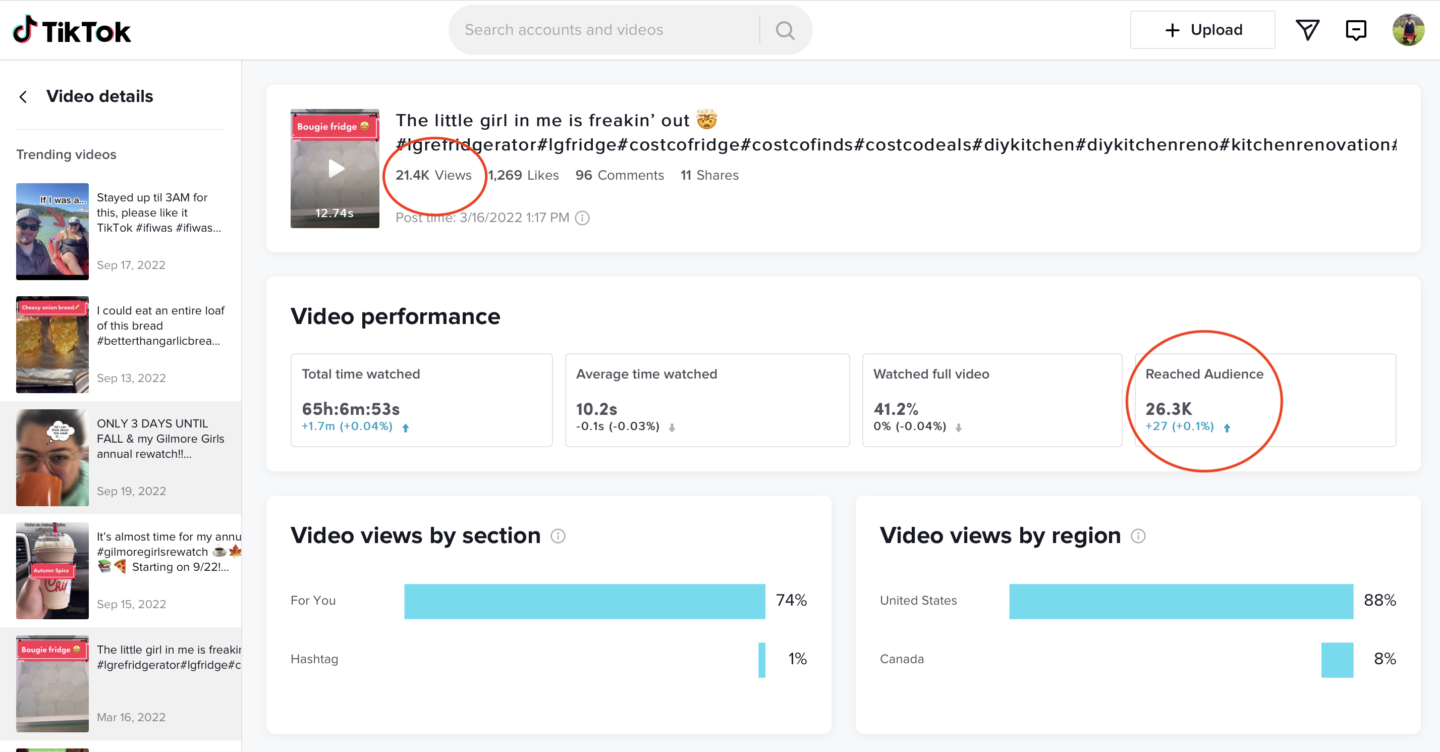The image size is (1440, 752).
Task: Open the Cheesy onion bread video thumbnail
Action: tap(52, 344)
